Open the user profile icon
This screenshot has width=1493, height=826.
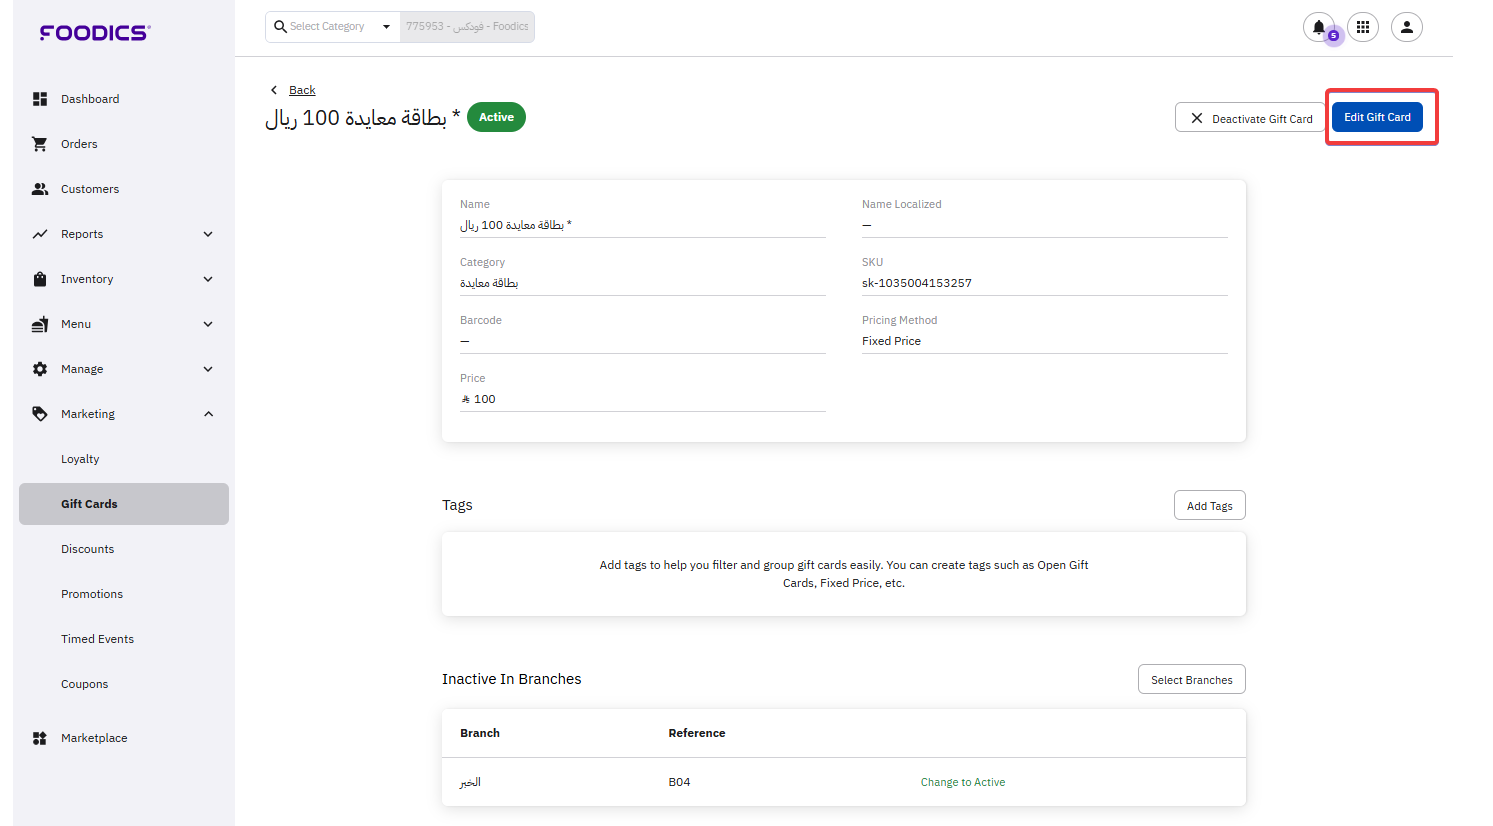[1406, 27]
